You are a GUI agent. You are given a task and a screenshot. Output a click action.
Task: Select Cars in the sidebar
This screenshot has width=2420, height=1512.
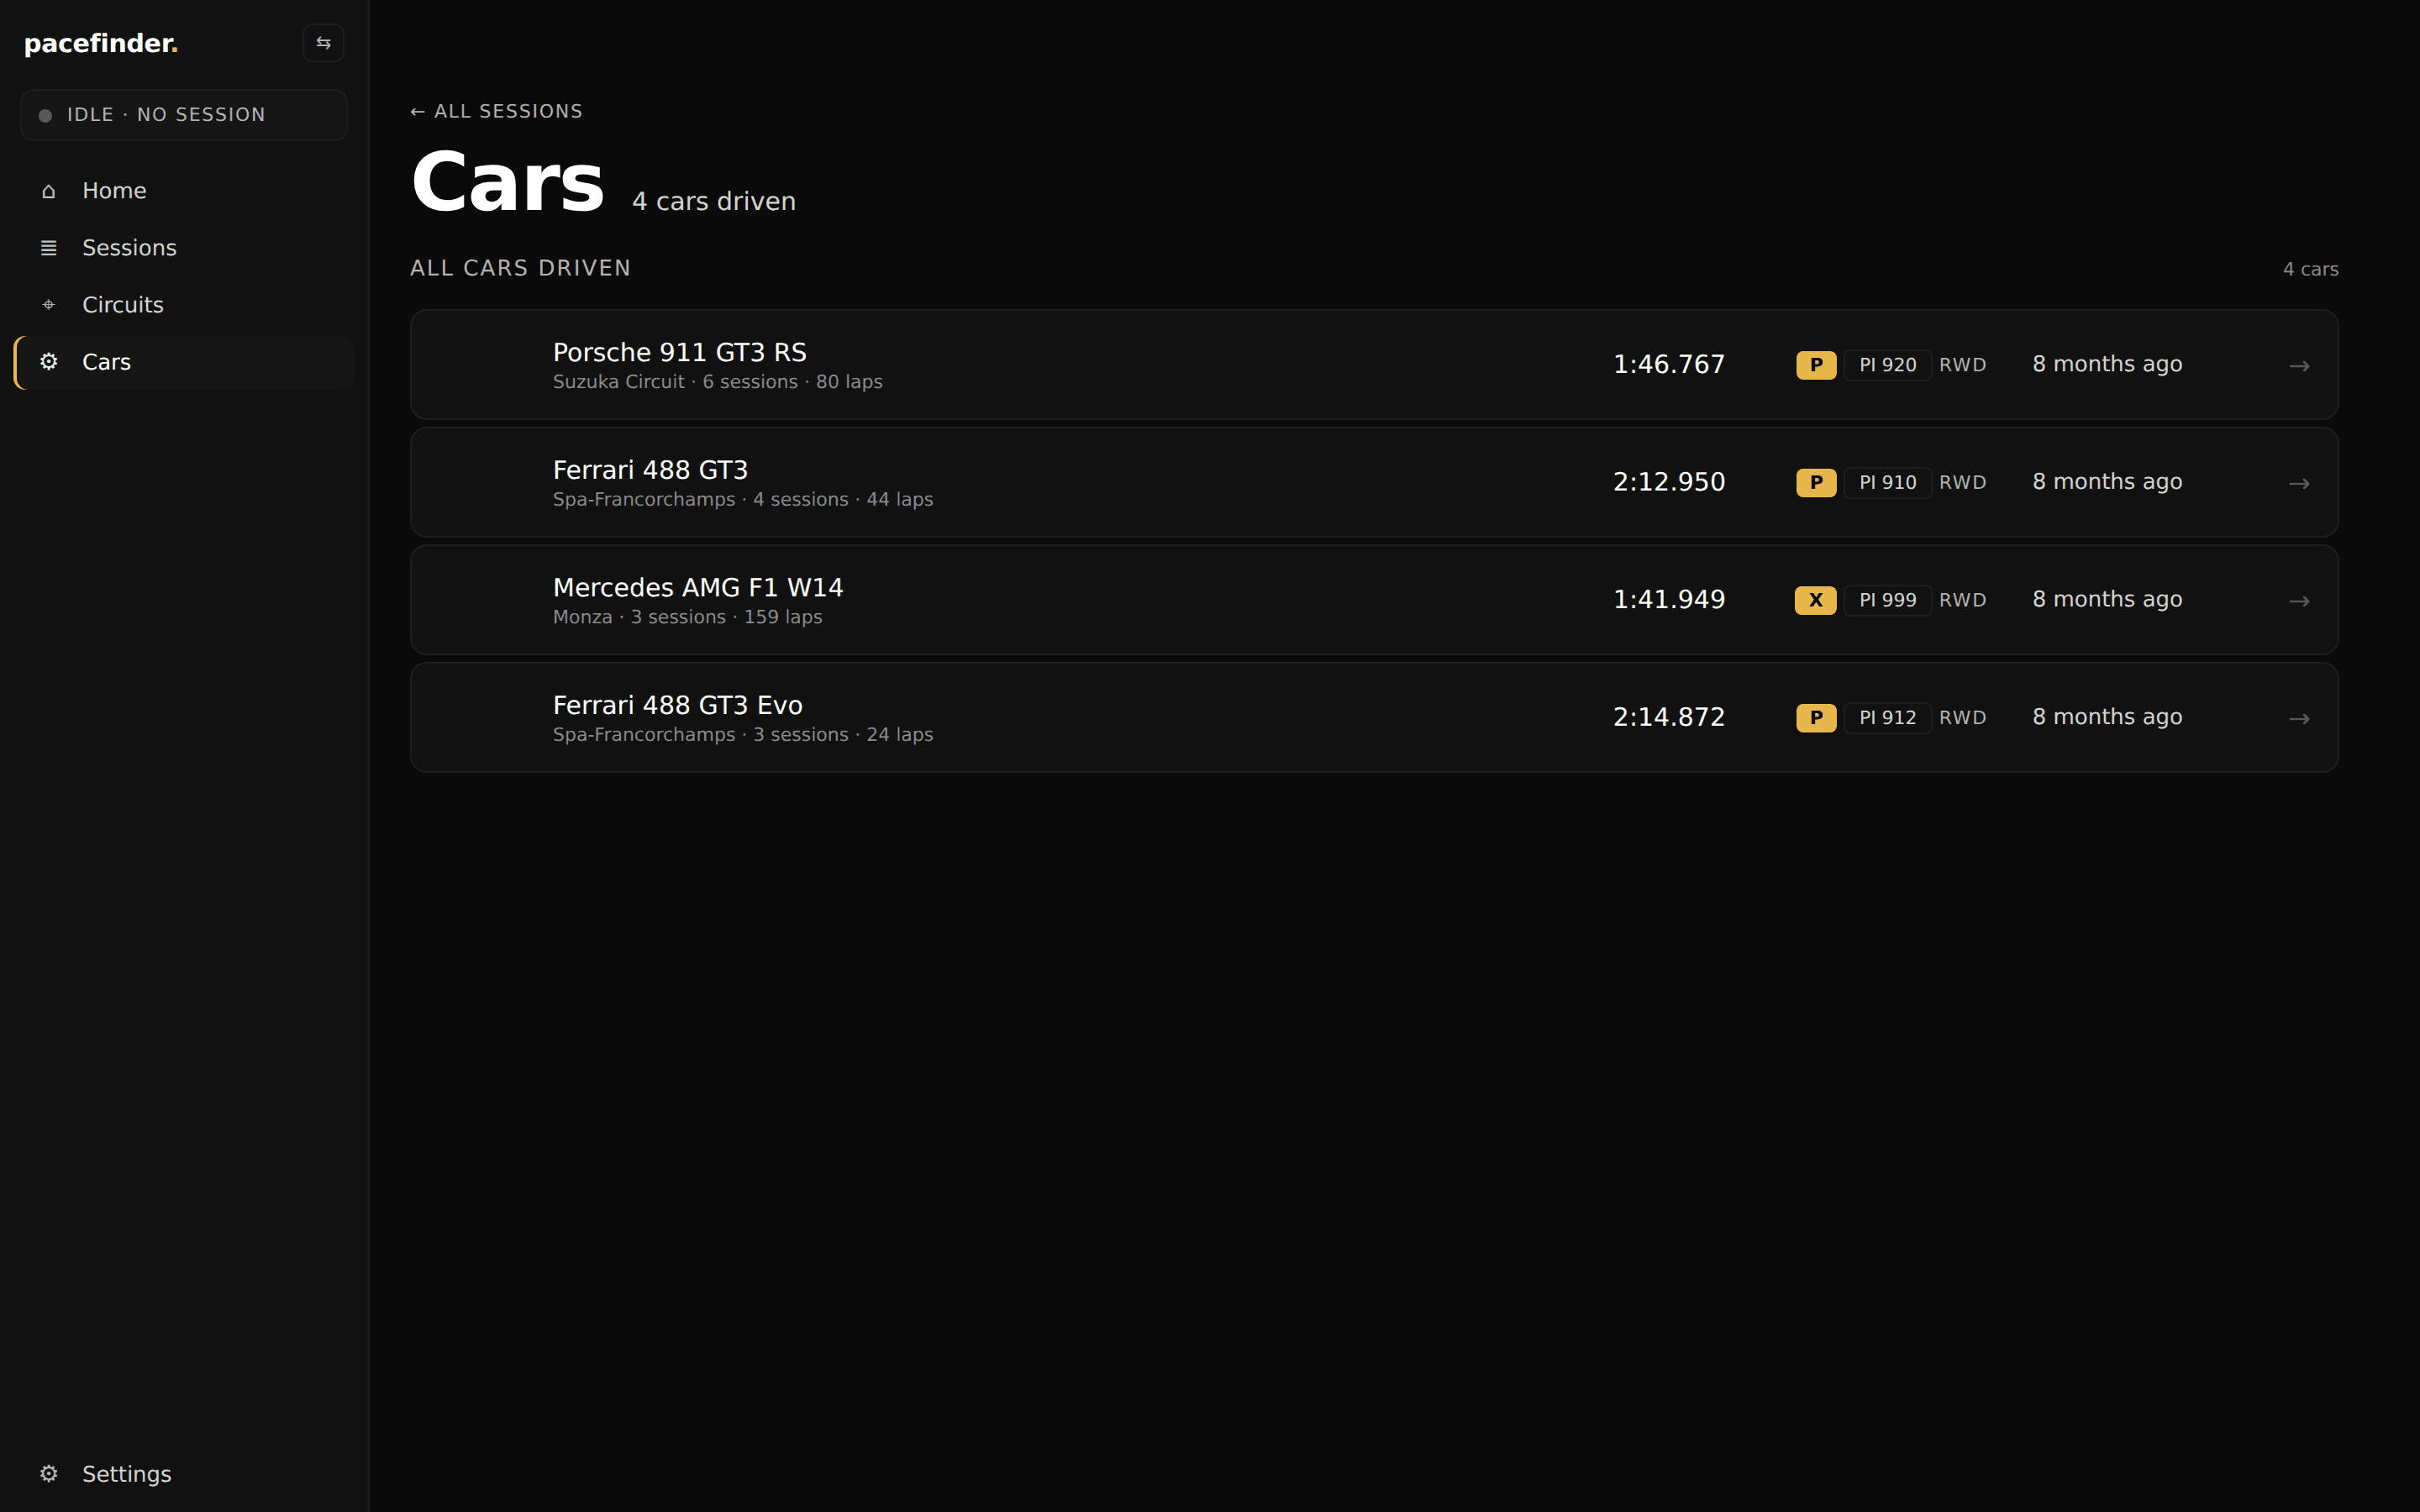[x=185, y=362]
